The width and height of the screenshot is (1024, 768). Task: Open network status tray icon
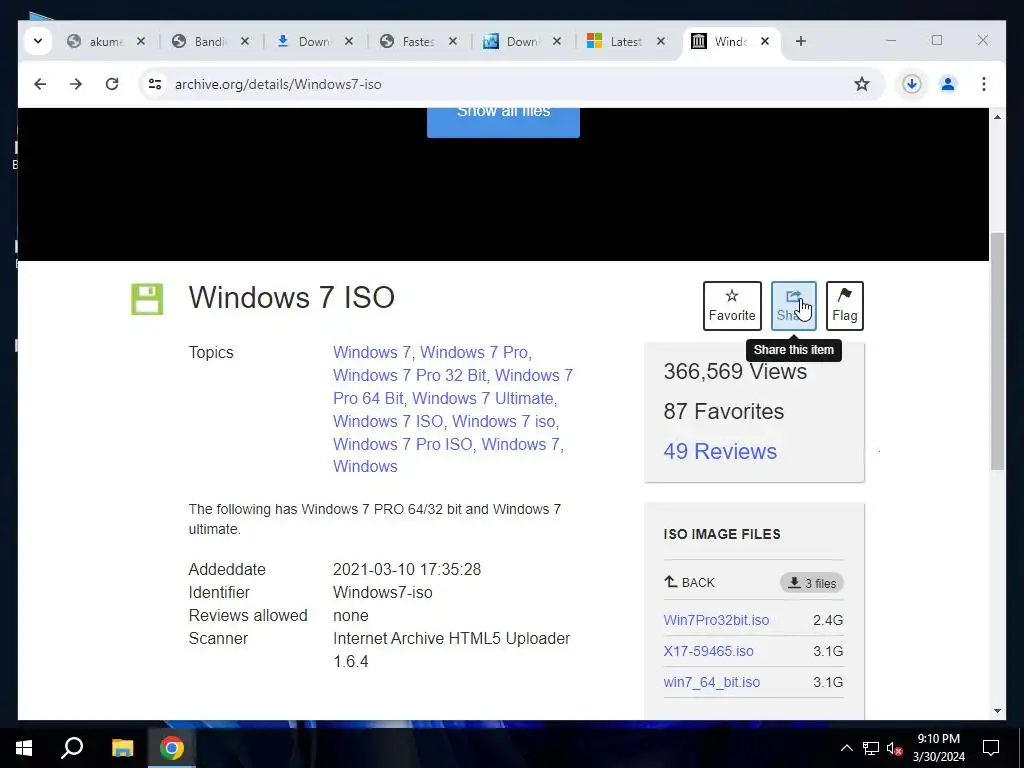tap(871, 748)
